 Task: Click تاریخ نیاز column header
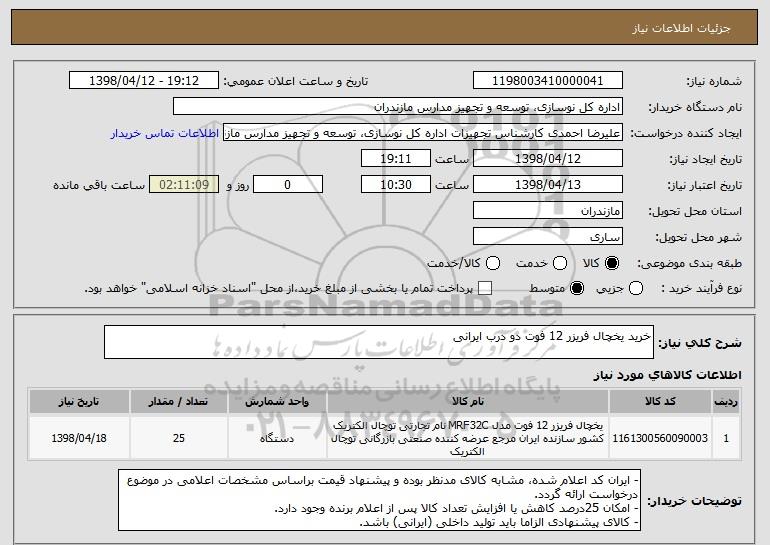(x=79, y=402)
